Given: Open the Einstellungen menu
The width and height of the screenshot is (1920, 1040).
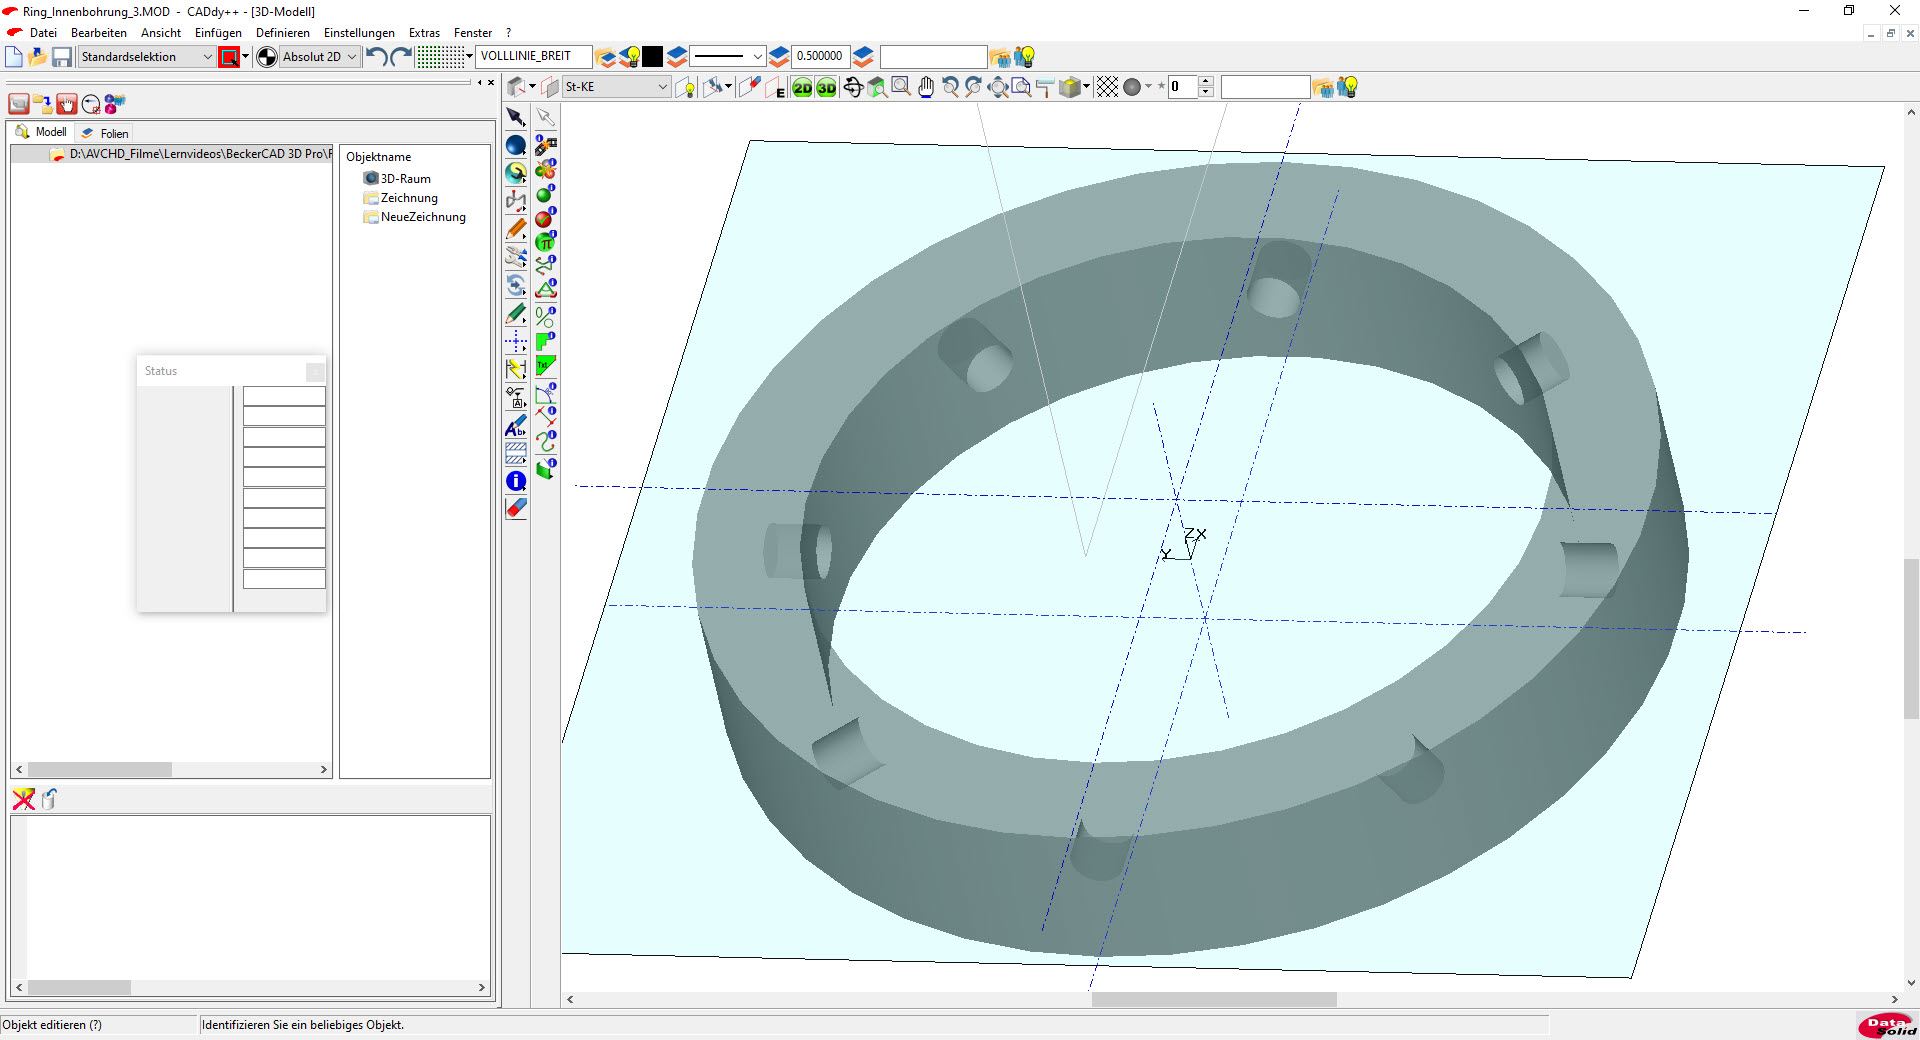Looking at the screenshot, I should (x=358, y=33).
